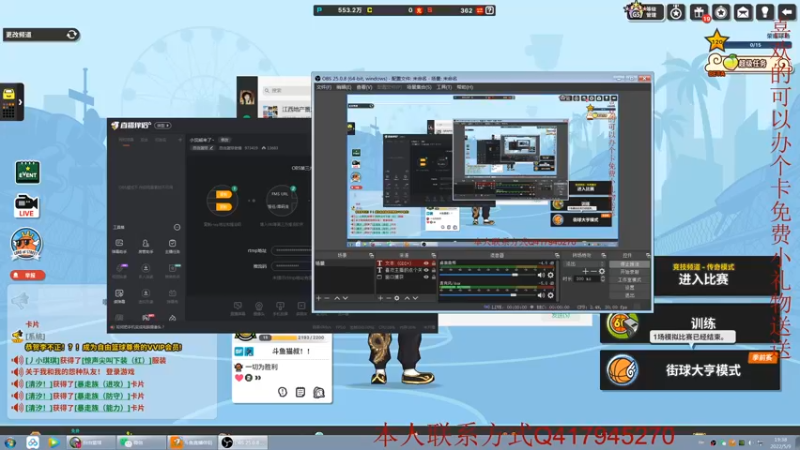Screen dimensions: 800x450
Task: Add a new OBS source with plus
Action: pyautogui.click(x=380, y=298)
